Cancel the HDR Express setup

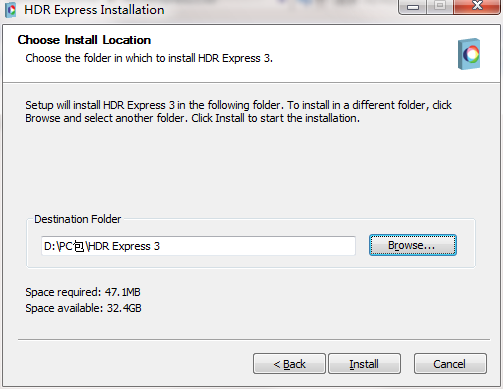450,364
